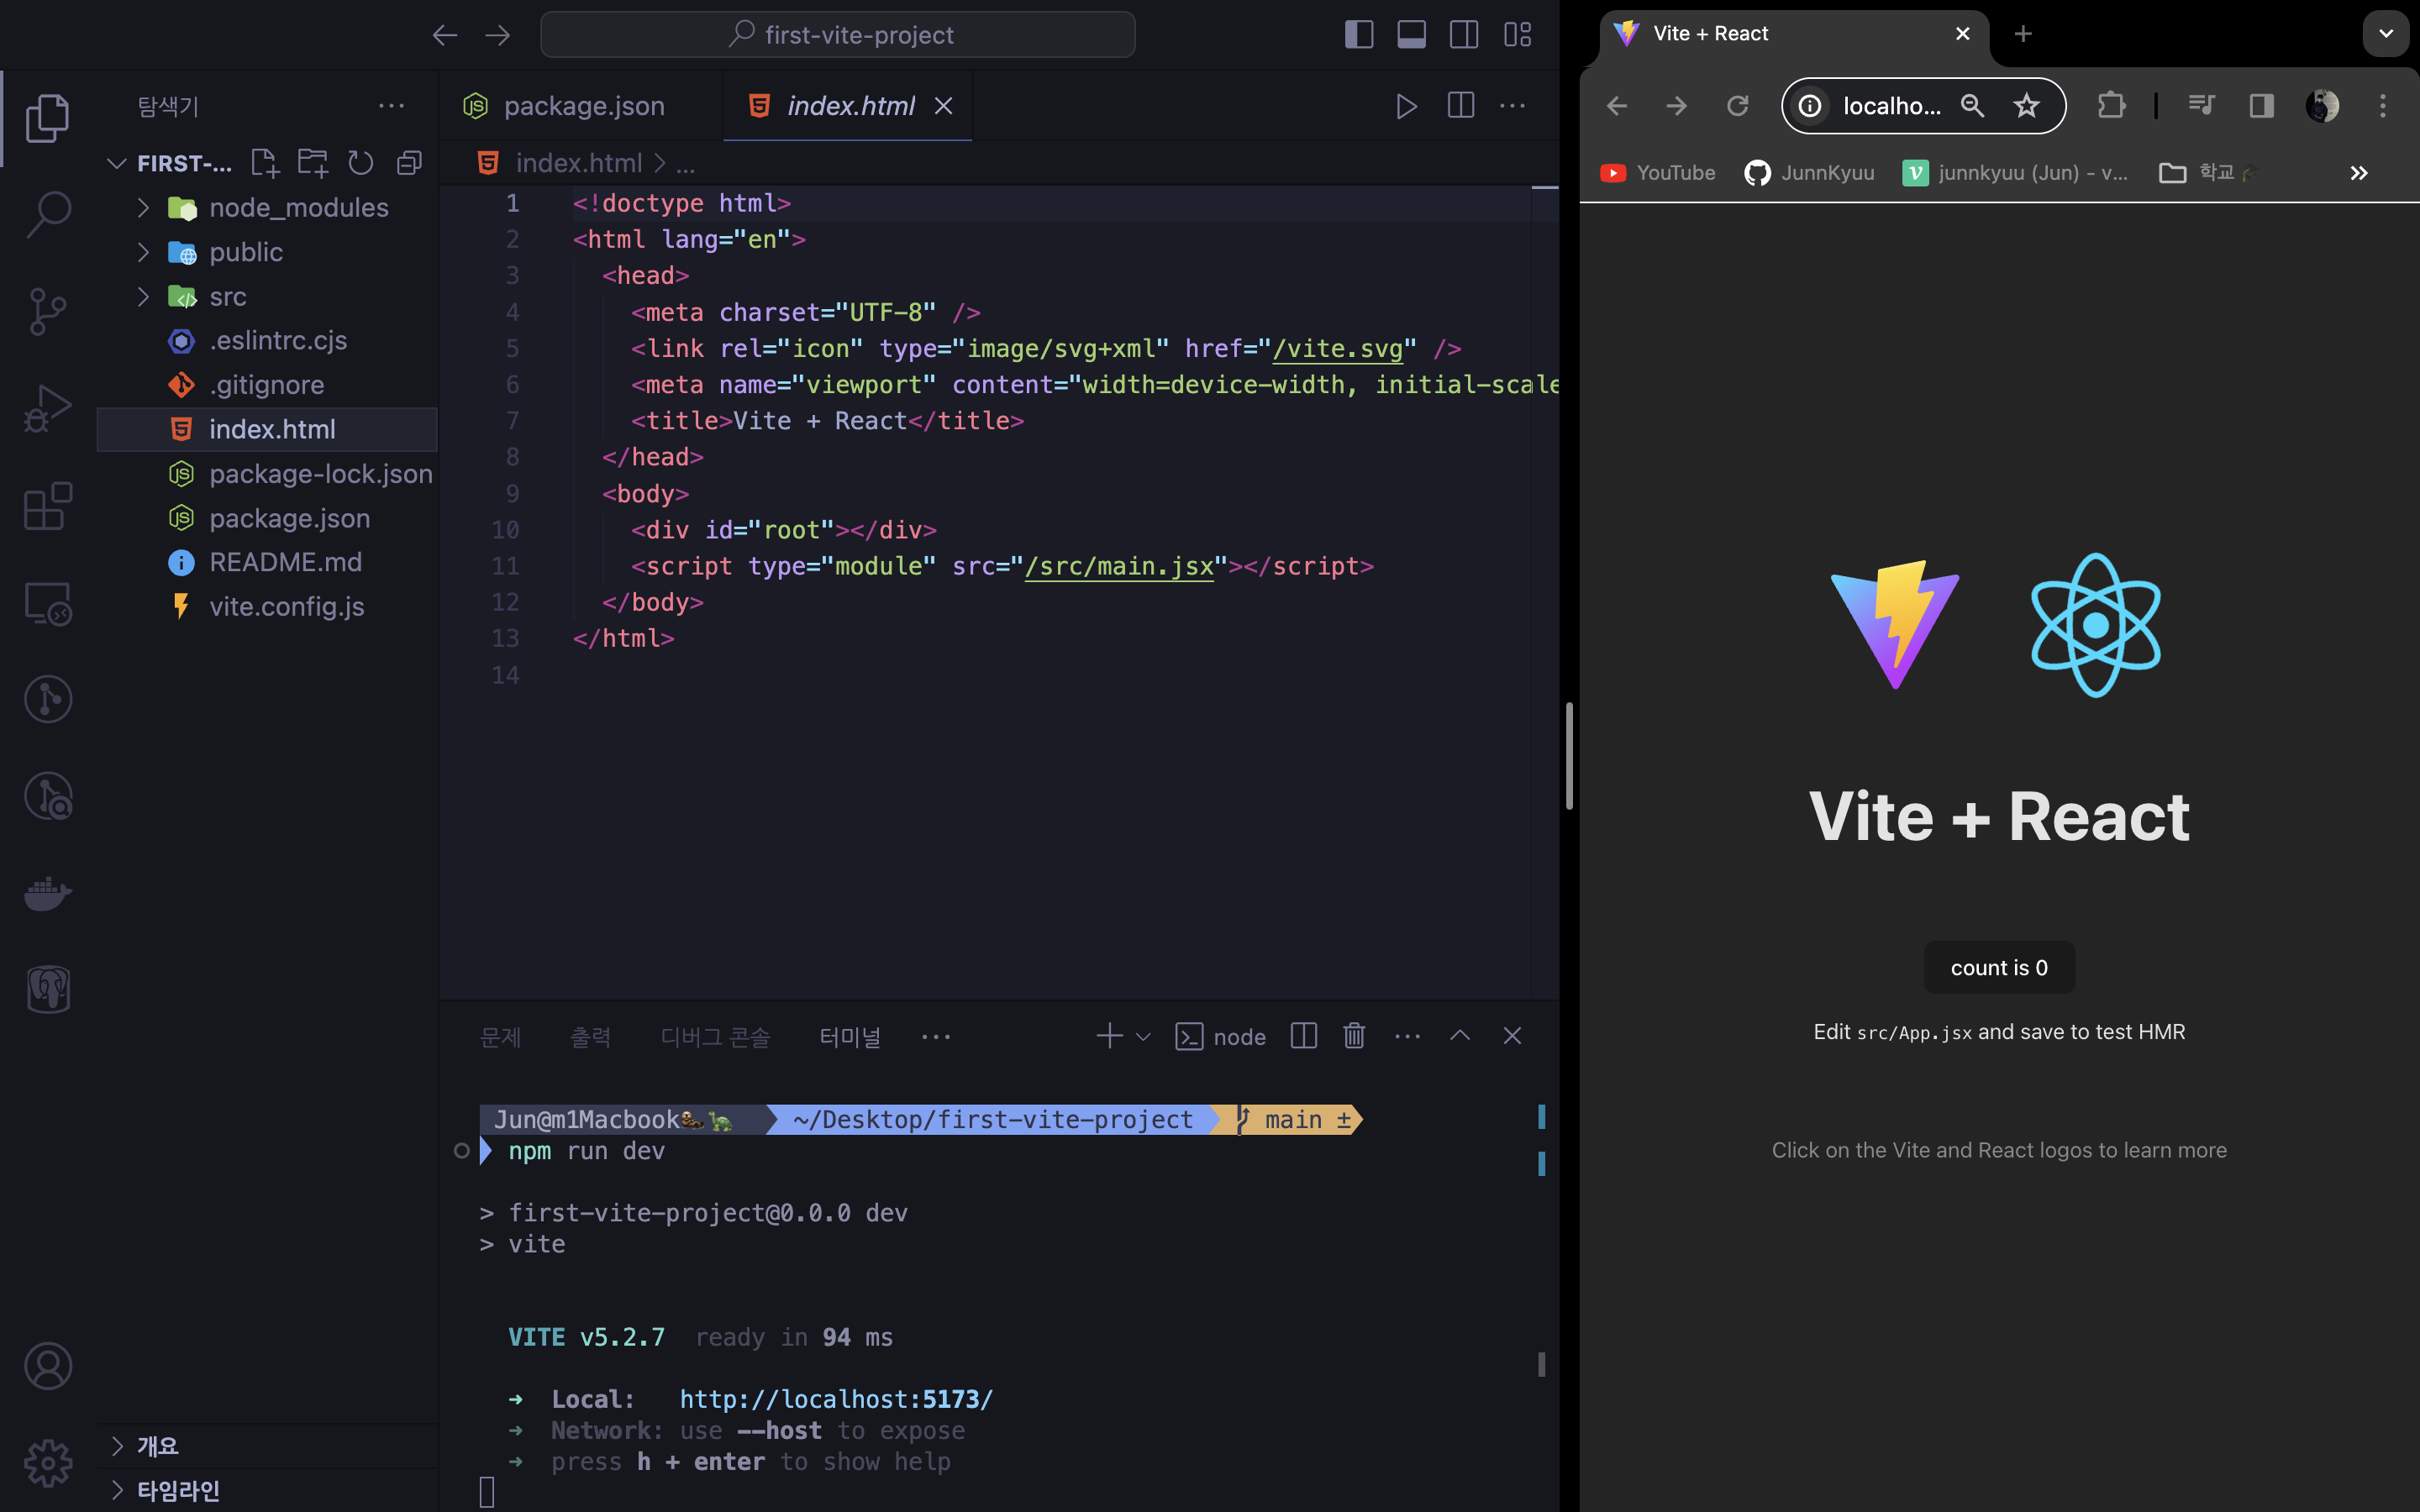Open the Search view in activity bar

(x=48, y=214)
